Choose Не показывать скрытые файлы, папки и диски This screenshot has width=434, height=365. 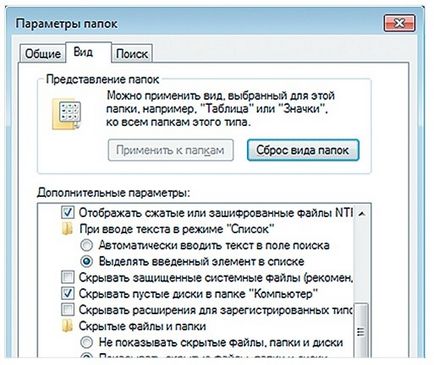(87, 342)
